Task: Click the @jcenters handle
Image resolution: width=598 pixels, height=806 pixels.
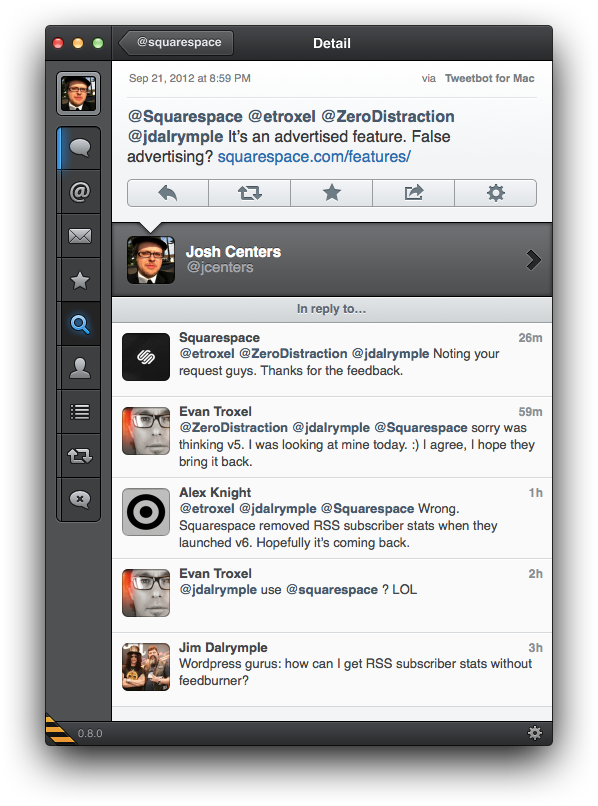Action: coord(220,267)
